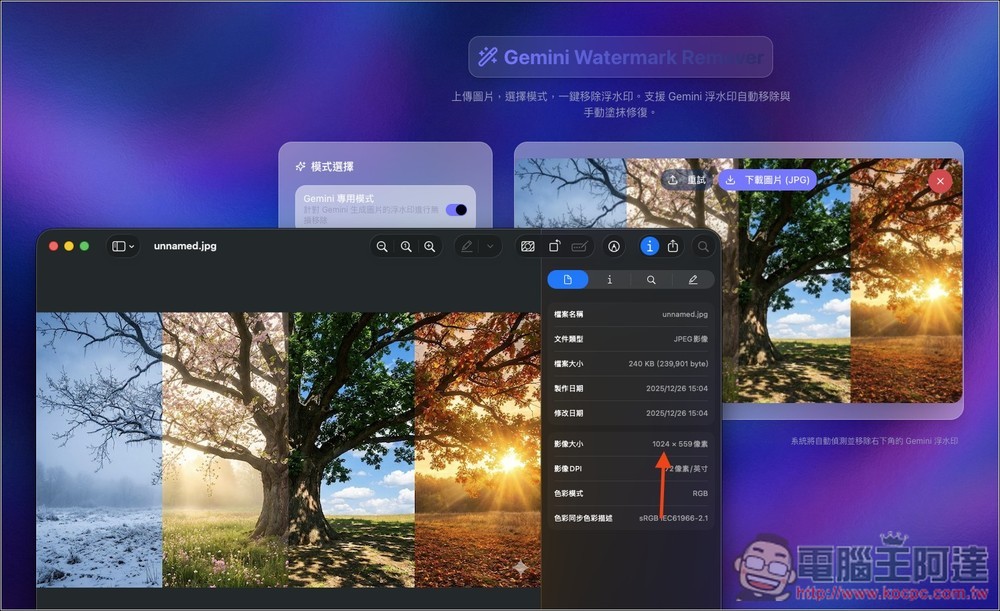
Task: Click the JPEG影像 value
Action: click(691, 339)
